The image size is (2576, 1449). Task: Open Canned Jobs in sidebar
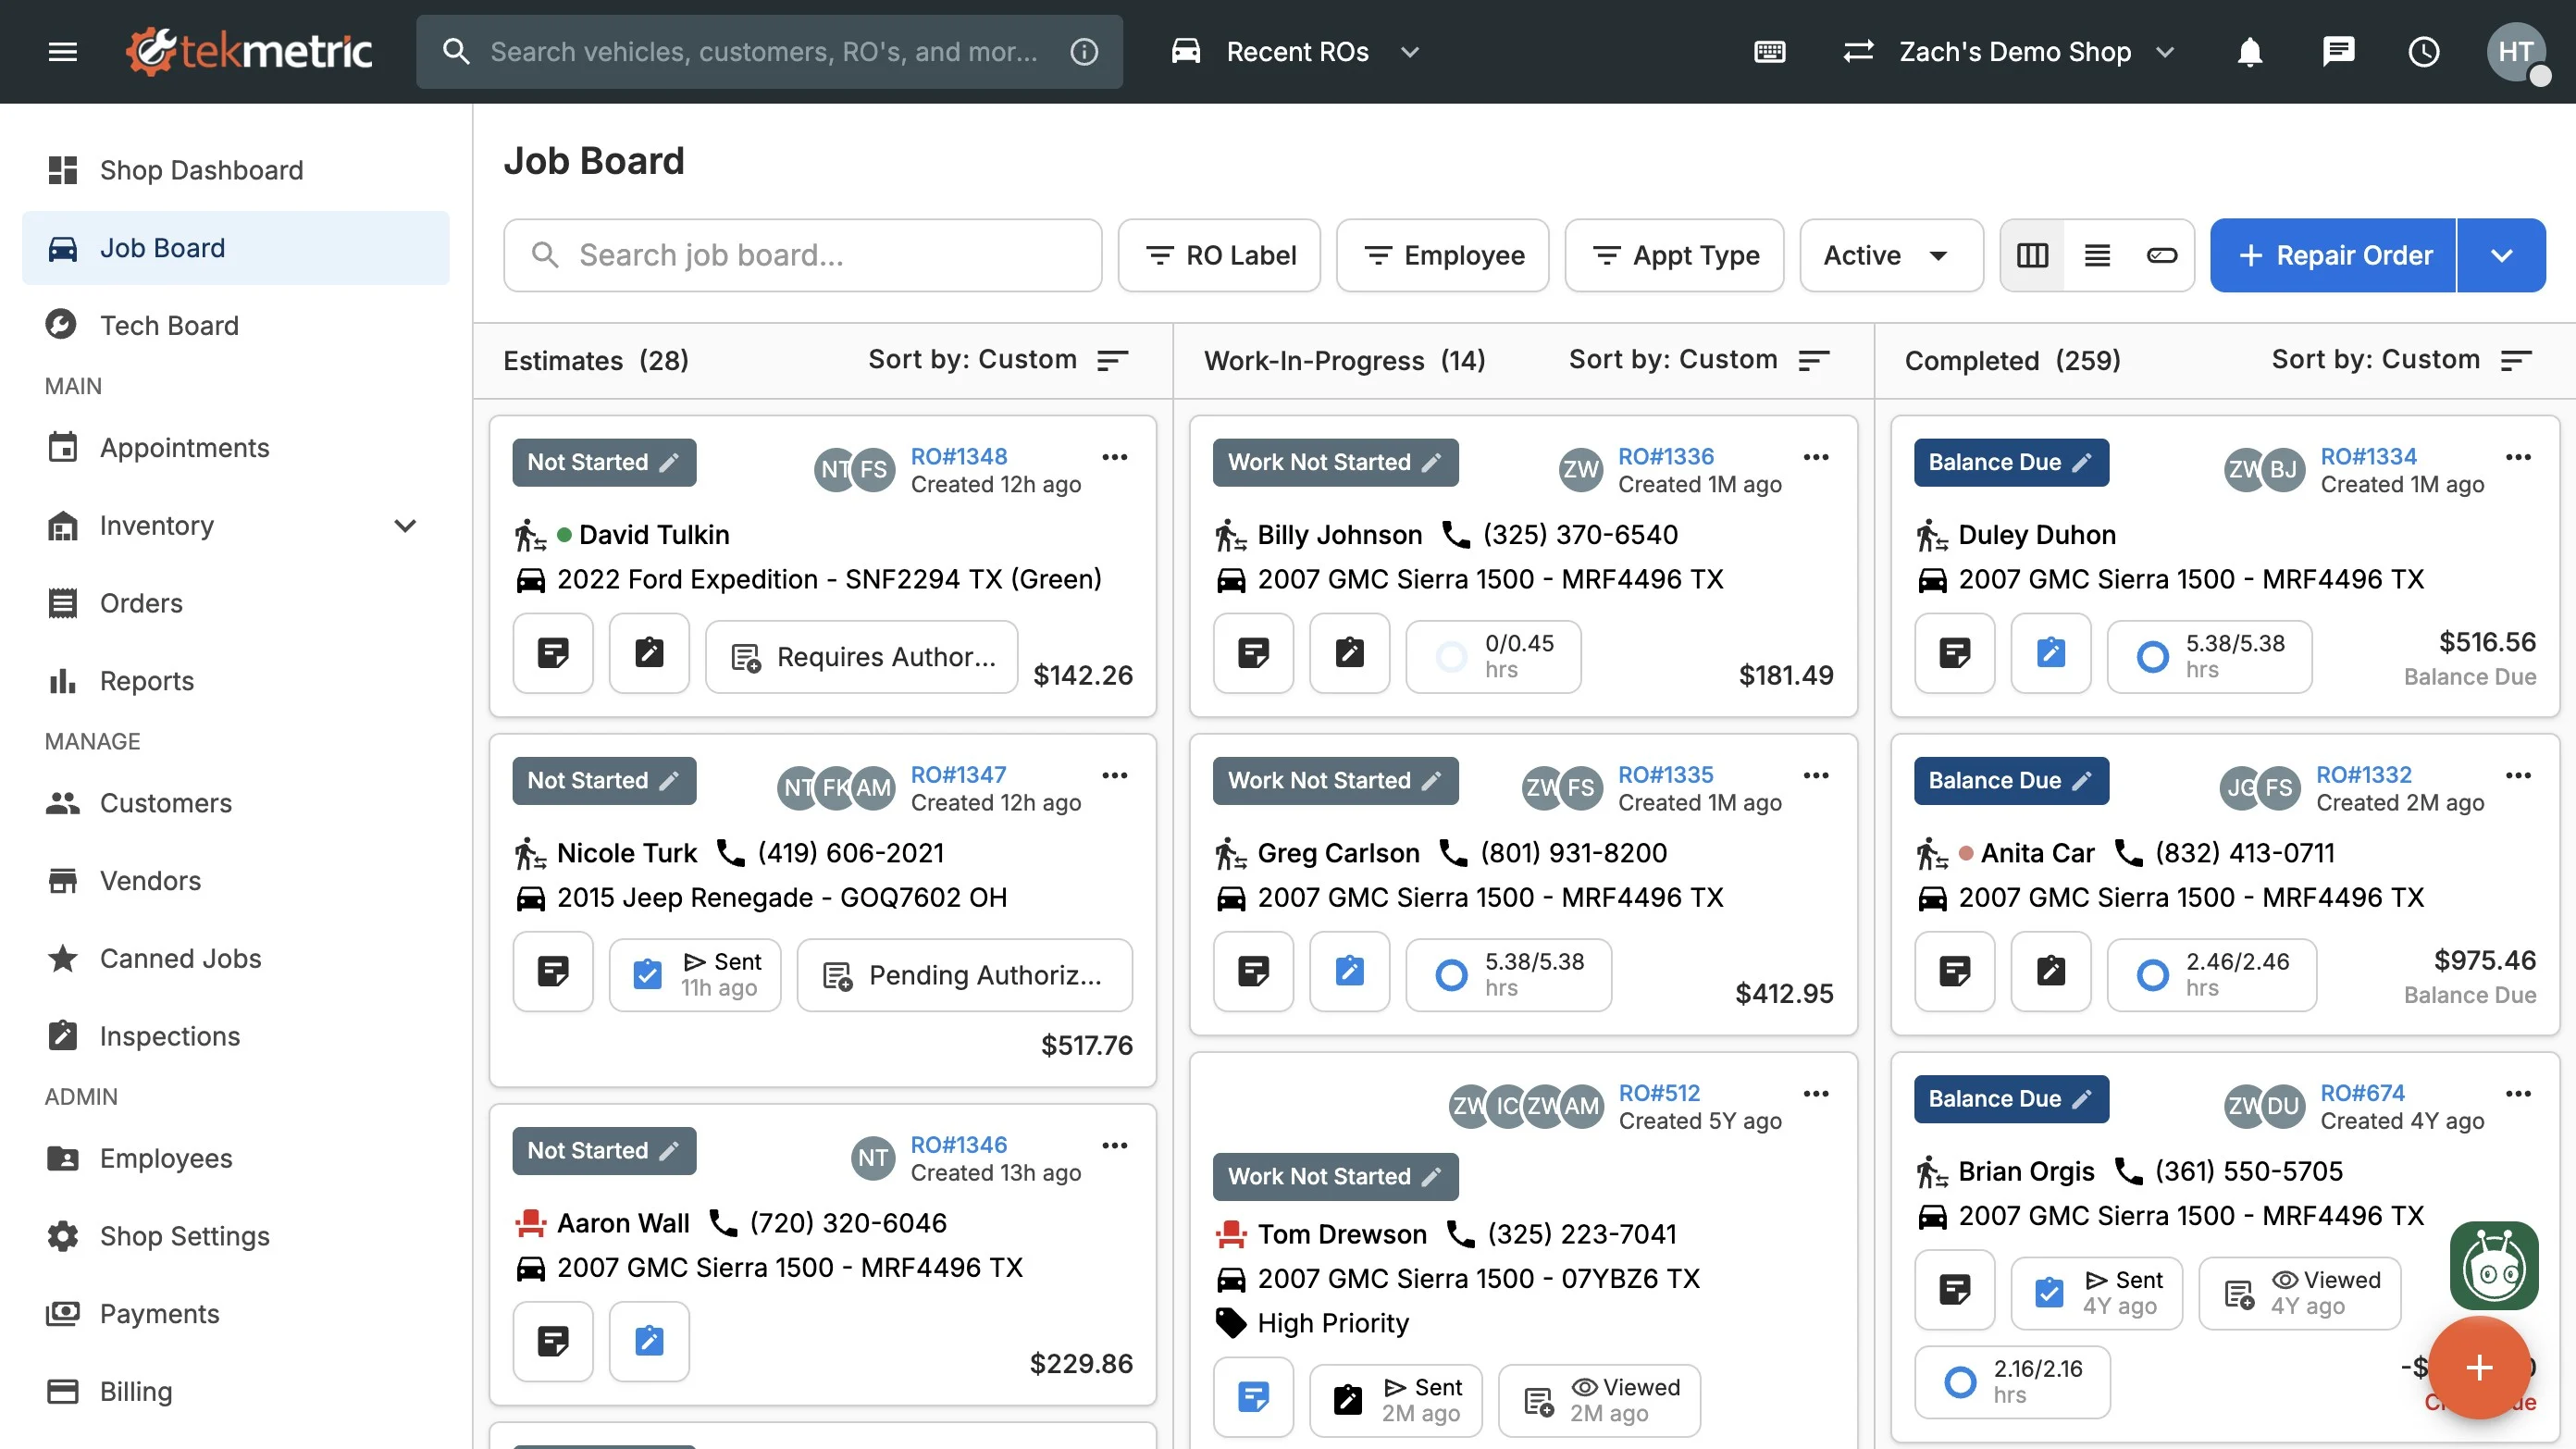point(180,958)
